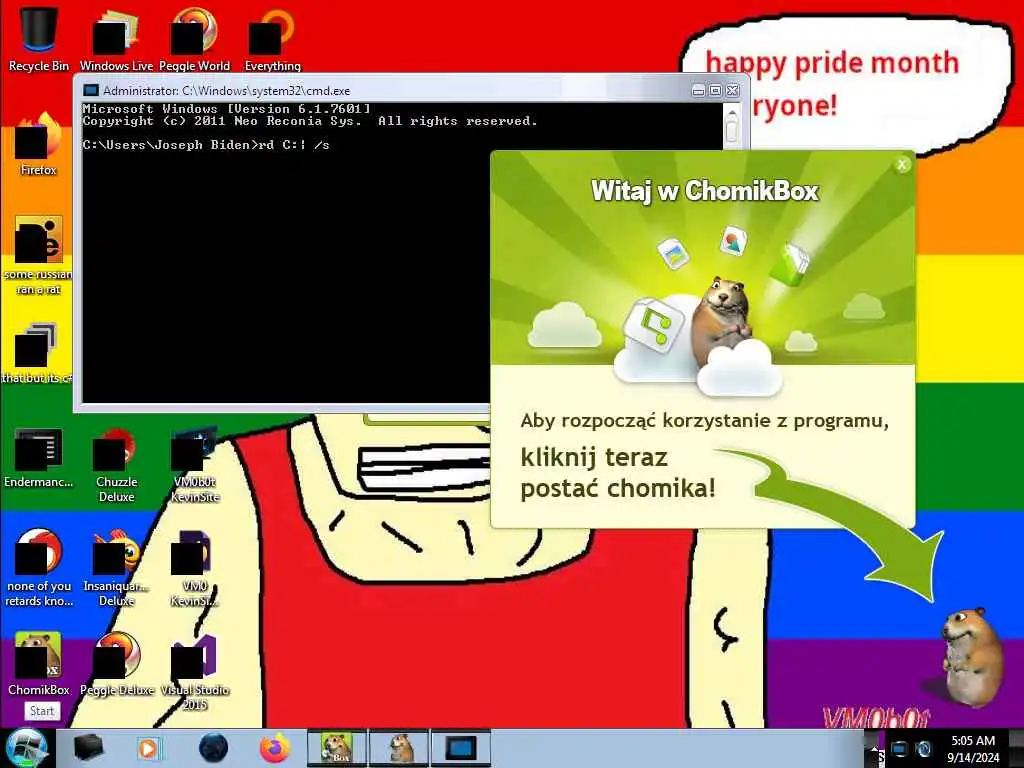Launch Chuzzle Deluxe from the desktop
This screenshot has width=1024, height=768.
(116, 464)
